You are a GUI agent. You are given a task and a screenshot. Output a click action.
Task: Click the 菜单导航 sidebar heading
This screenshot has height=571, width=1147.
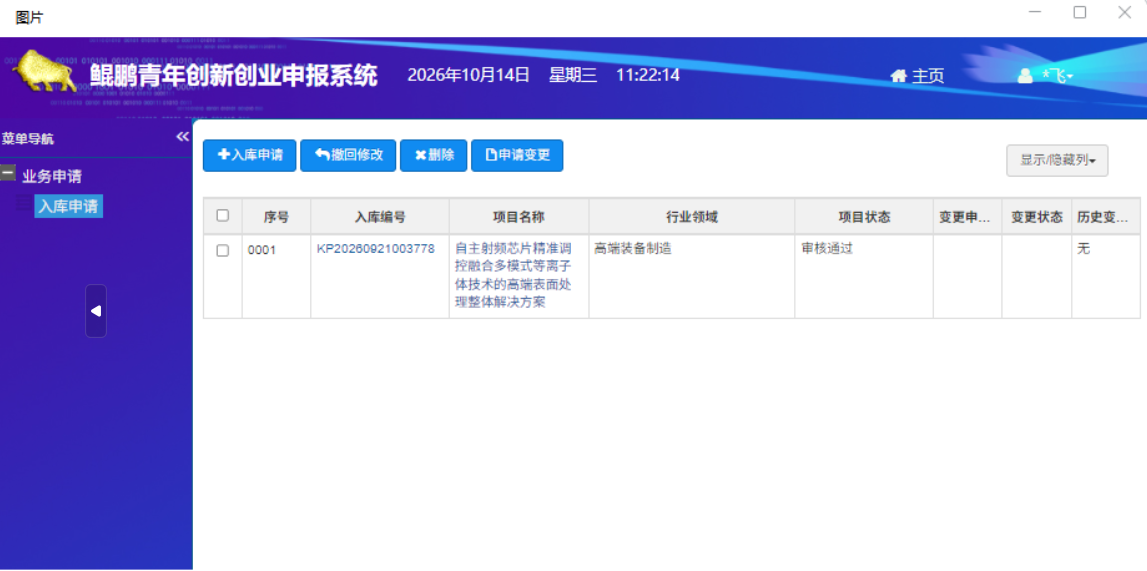(x=28, y=138)
